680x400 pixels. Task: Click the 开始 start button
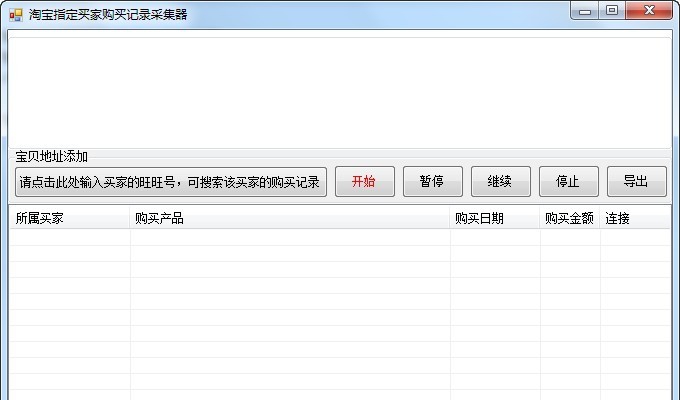click(x=365, y=181)
